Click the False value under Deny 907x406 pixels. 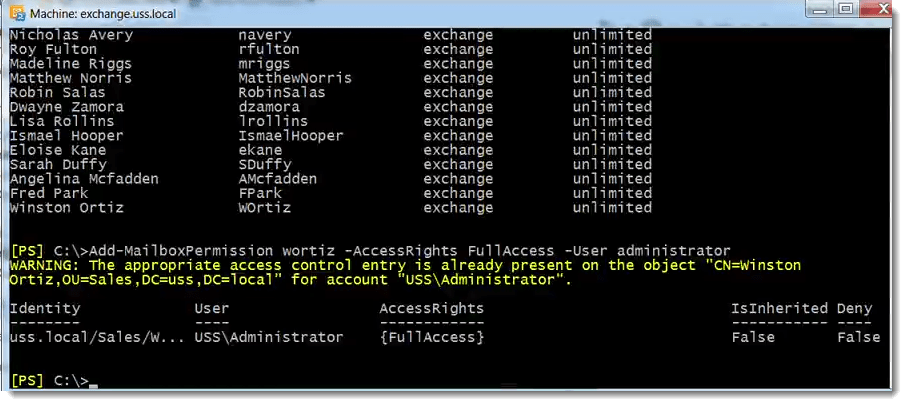(x=858, y=337)
